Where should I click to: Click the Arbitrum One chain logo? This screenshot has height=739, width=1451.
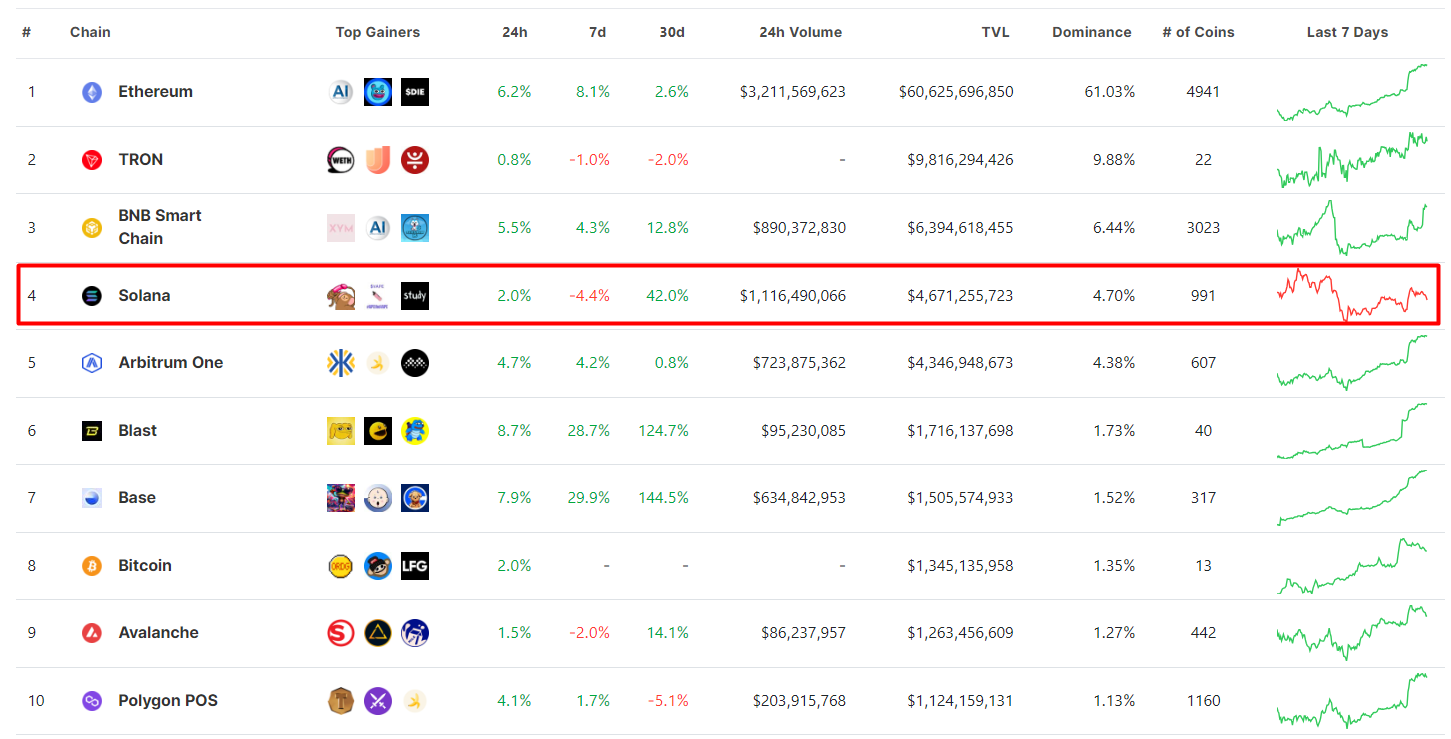coord(92,363)
